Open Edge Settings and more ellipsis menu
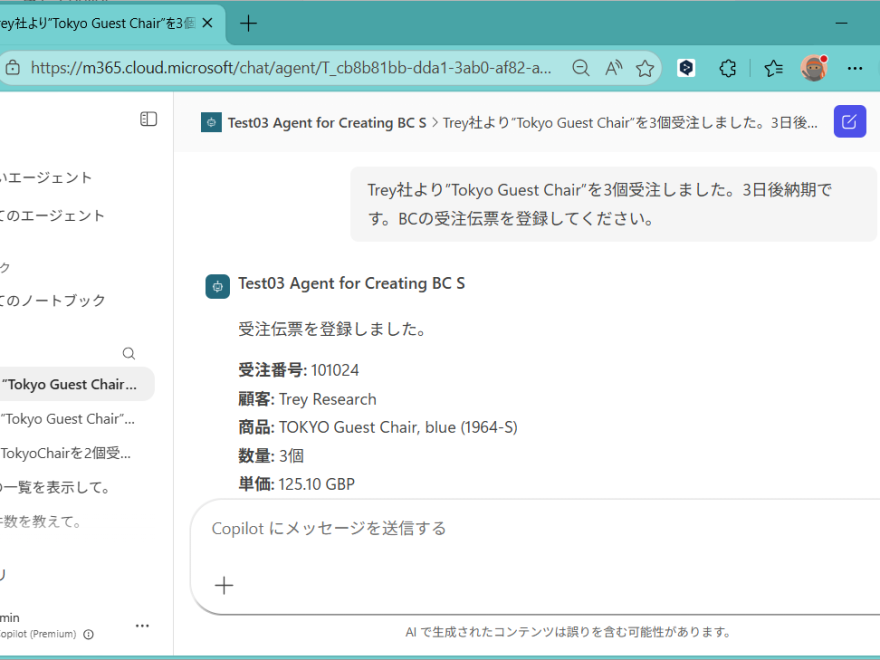Image resolution: width=880 pixels, height=660 pixels. 854,68
